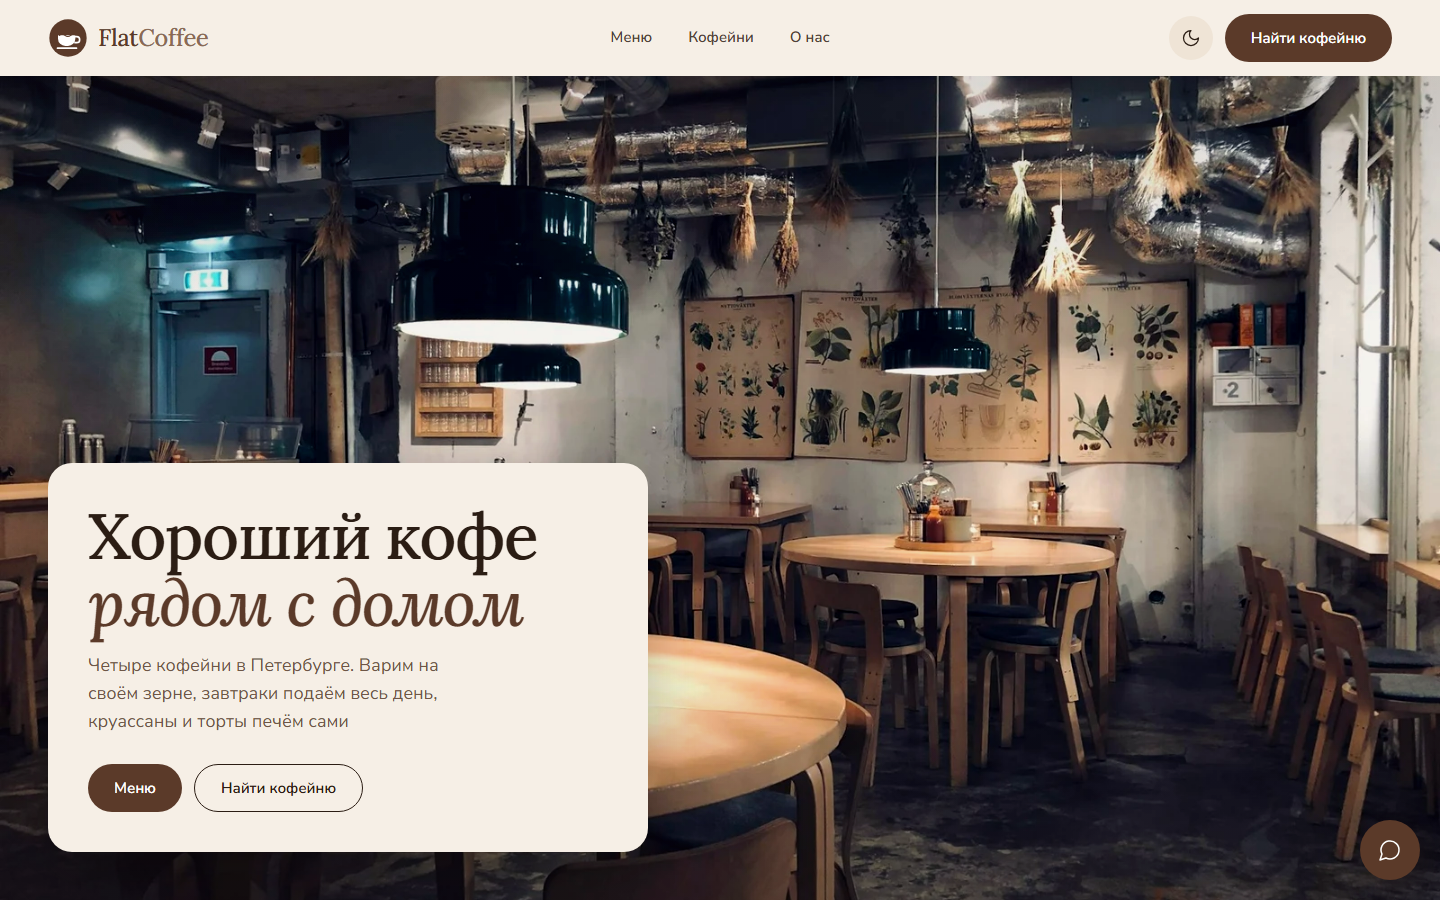Click the italic text рядом с домом

click(306, 606)
